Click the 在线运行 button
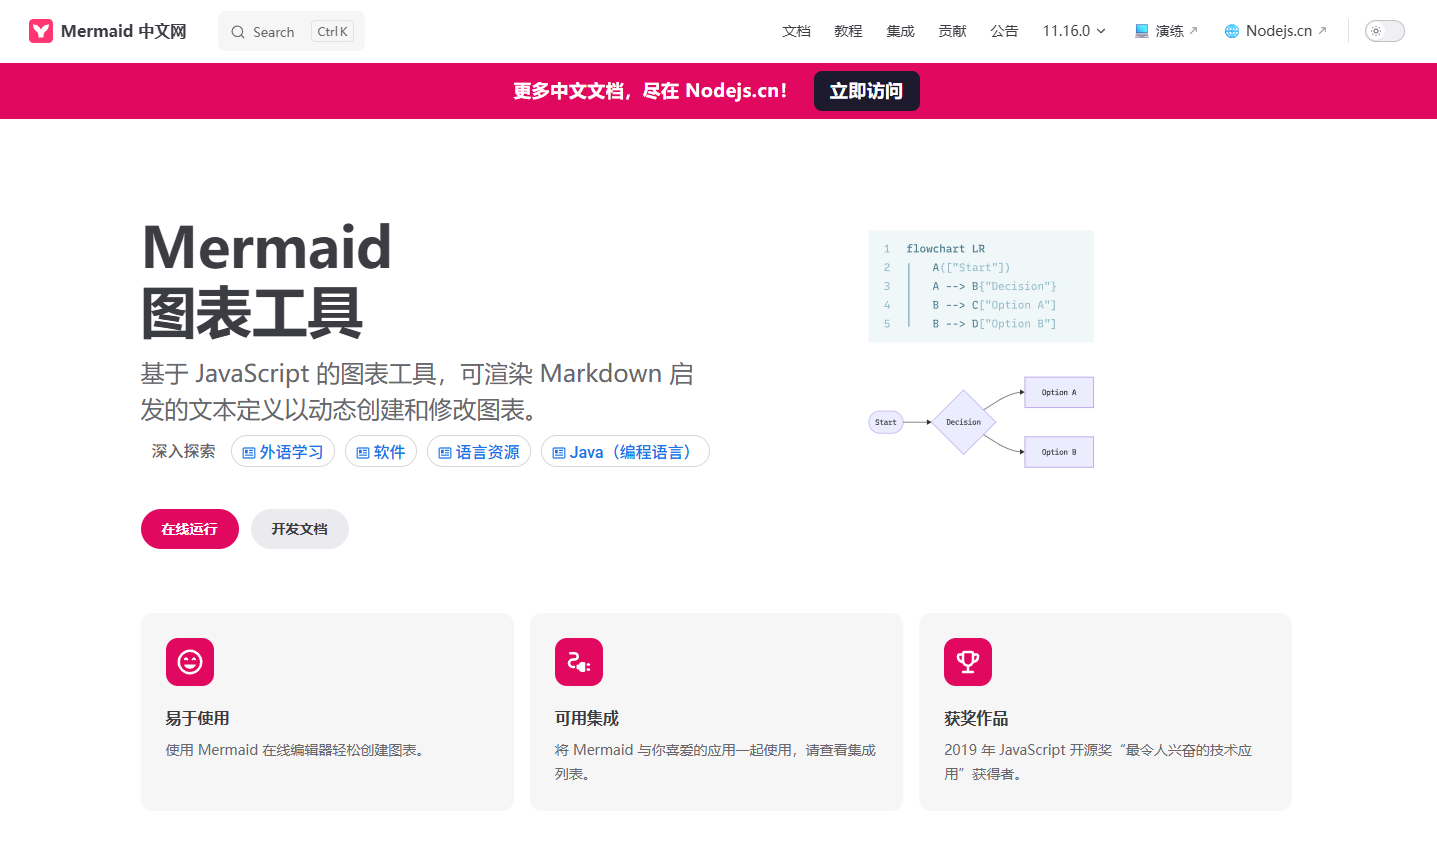Image resolution: width=1437 pixels, height=849 pixels. [x=190, y=529]
